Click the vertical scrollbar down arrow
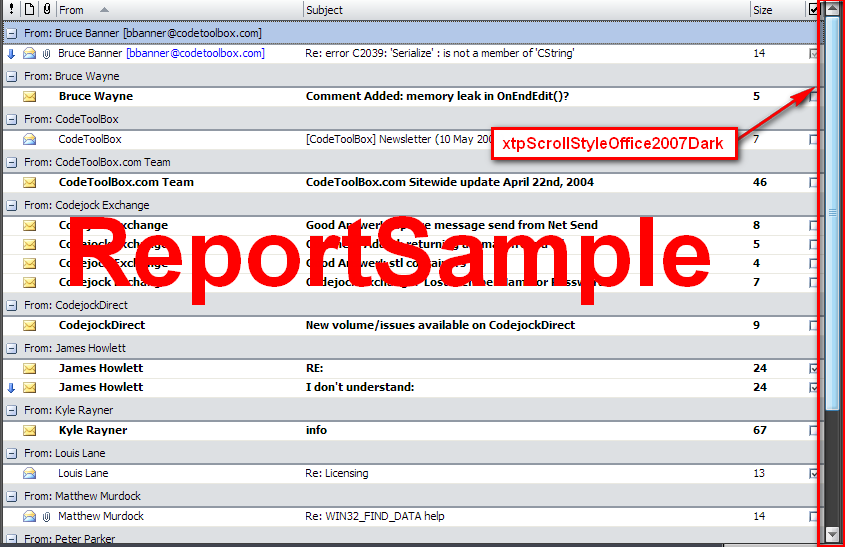Screen dimensions: 845x547 coord(832,535)
